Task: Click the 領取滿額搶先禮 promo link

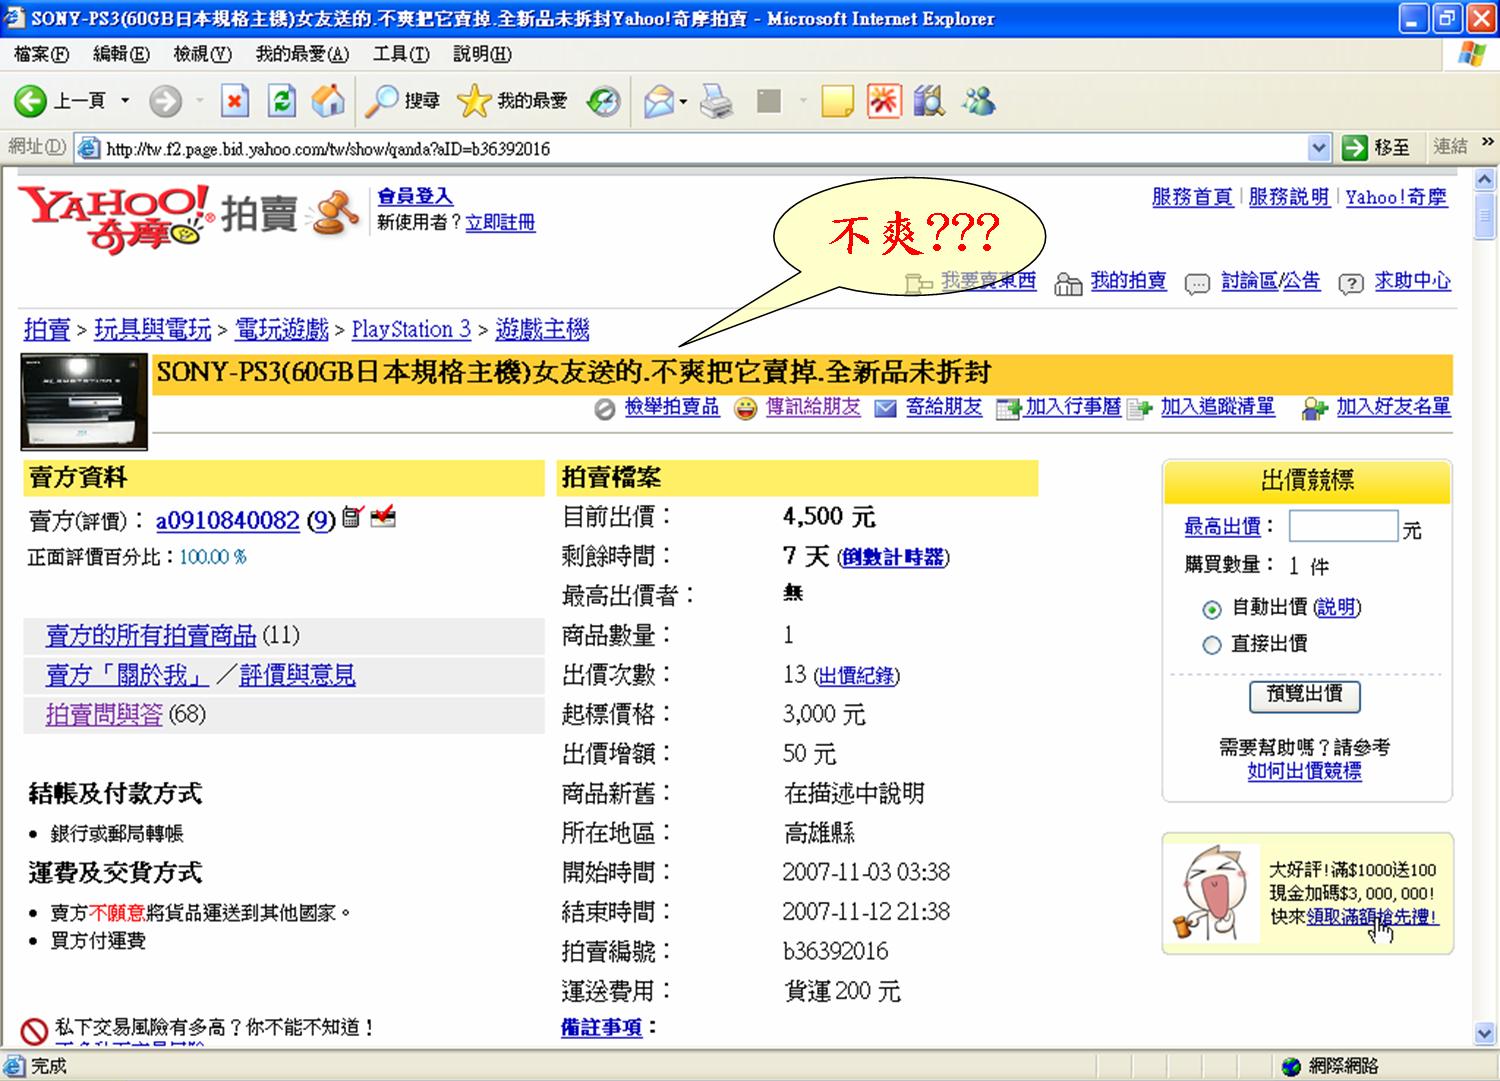Action: (x=1372, y=917)
